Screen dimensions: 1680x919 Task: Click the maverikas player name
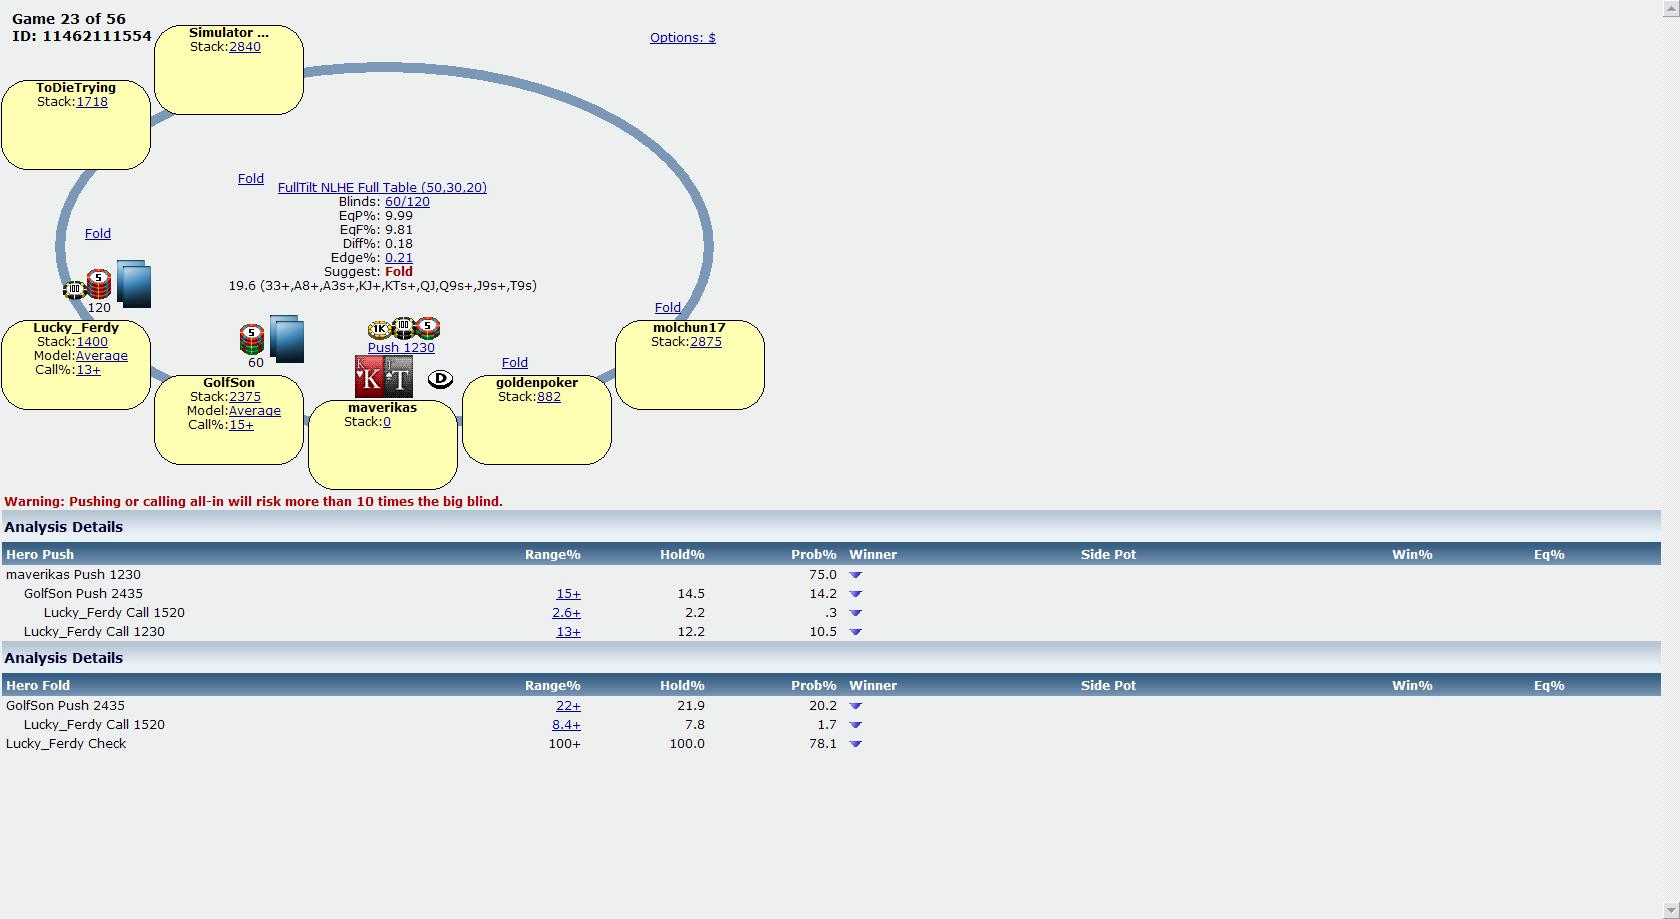[x=382, y=407]
